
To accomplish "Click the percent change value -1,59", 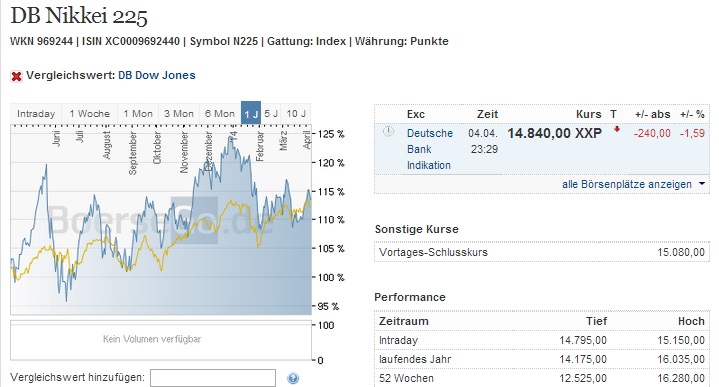I will coord(692,133).
